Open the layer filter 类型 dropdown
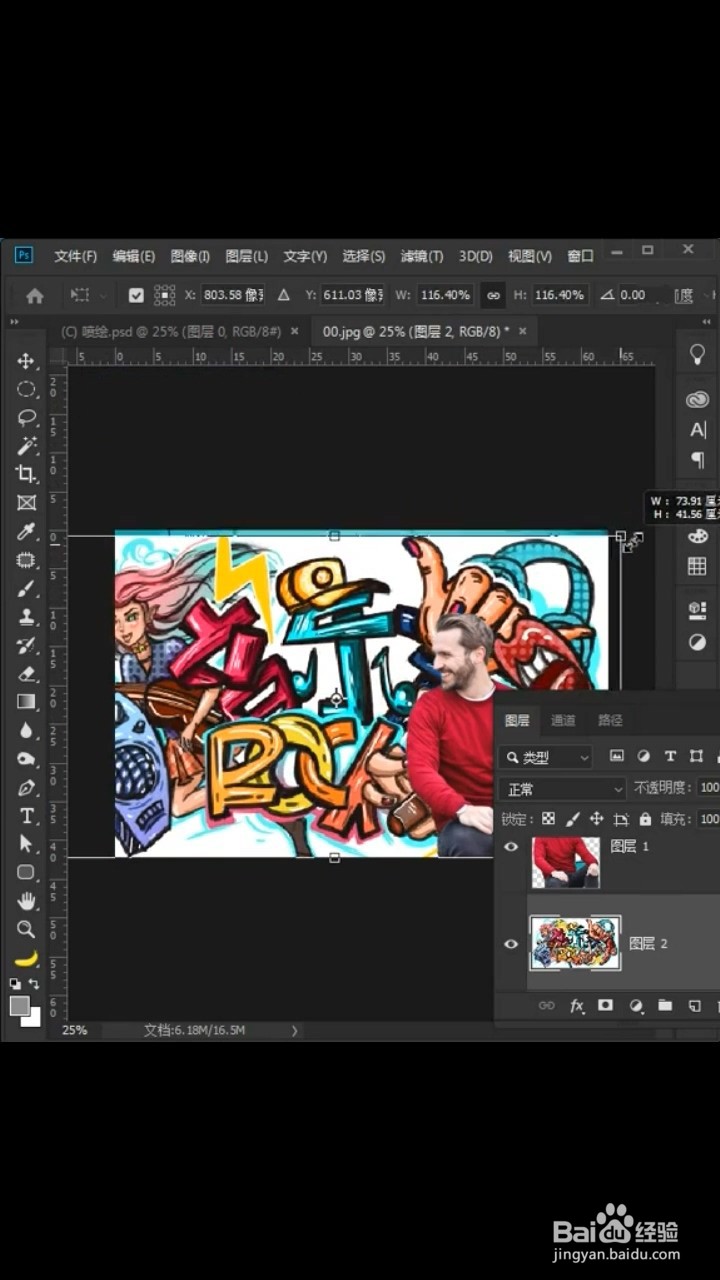This screenshot has width=720, height=1280. tap(547, 757)
